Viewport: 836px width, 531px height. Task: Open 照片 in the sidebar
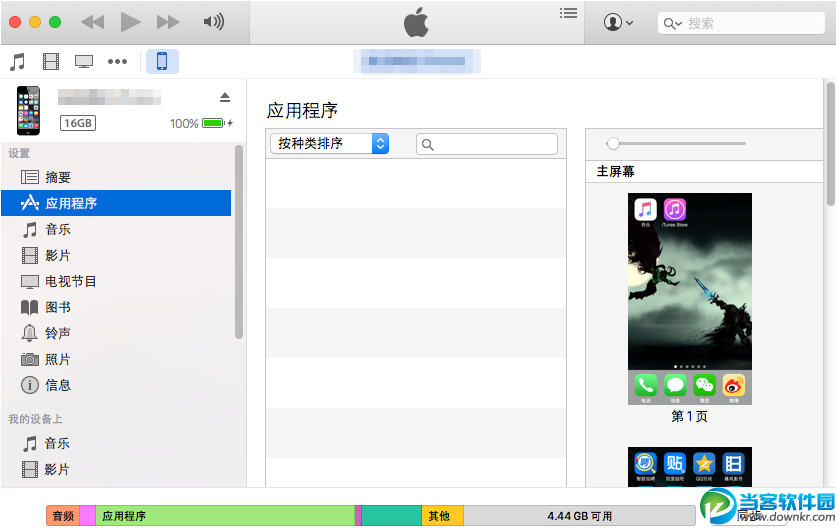point(116,359)
